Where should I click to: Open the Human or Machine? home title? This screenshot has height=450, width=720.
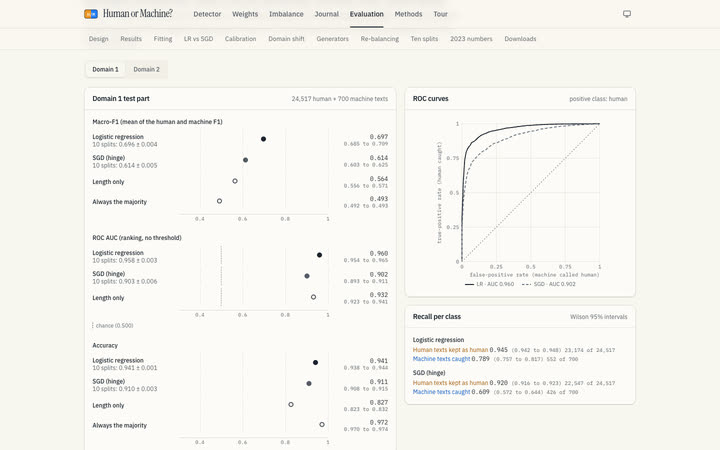[138, 14]
